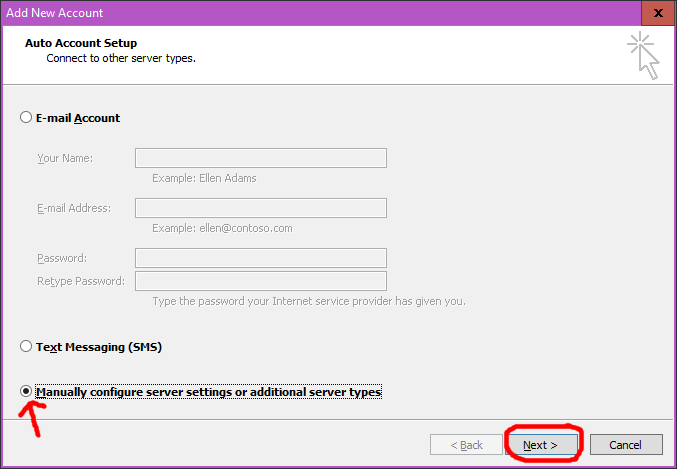Viewport: 677px width, 469px height.
Task: Select the E-mail Account radio button
Action: pos(26,118)
